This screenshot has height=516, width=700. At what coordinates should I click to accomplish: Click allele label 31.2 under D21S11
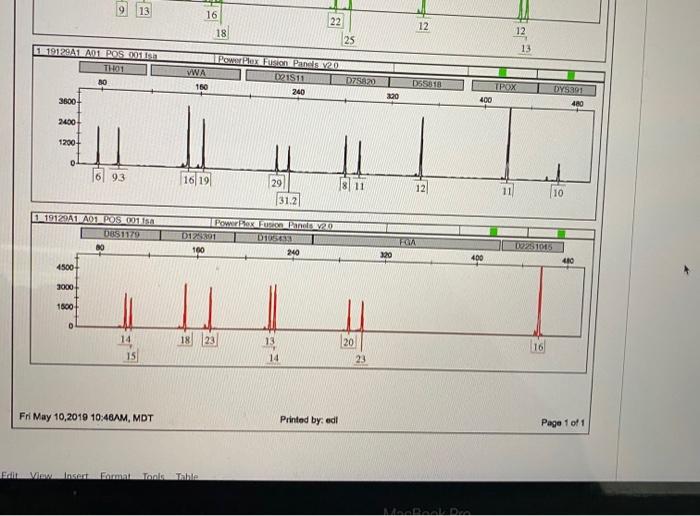coord(288,200)
